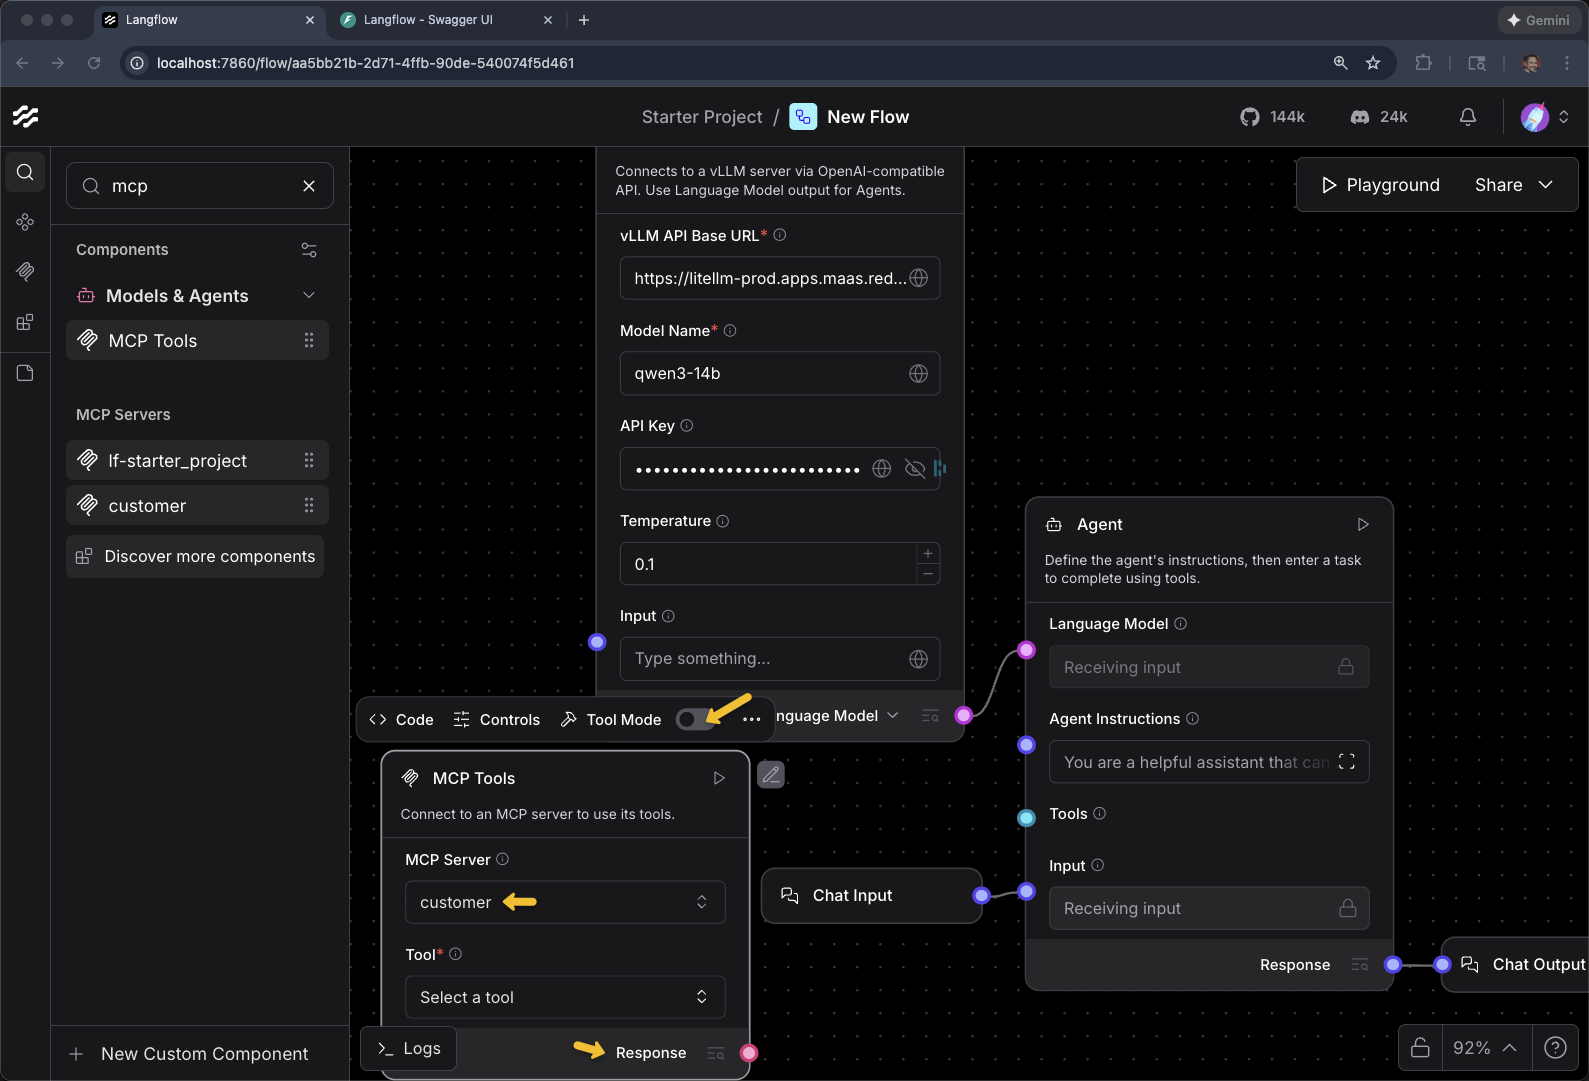Open the Controls menu item

pos(496,719)
